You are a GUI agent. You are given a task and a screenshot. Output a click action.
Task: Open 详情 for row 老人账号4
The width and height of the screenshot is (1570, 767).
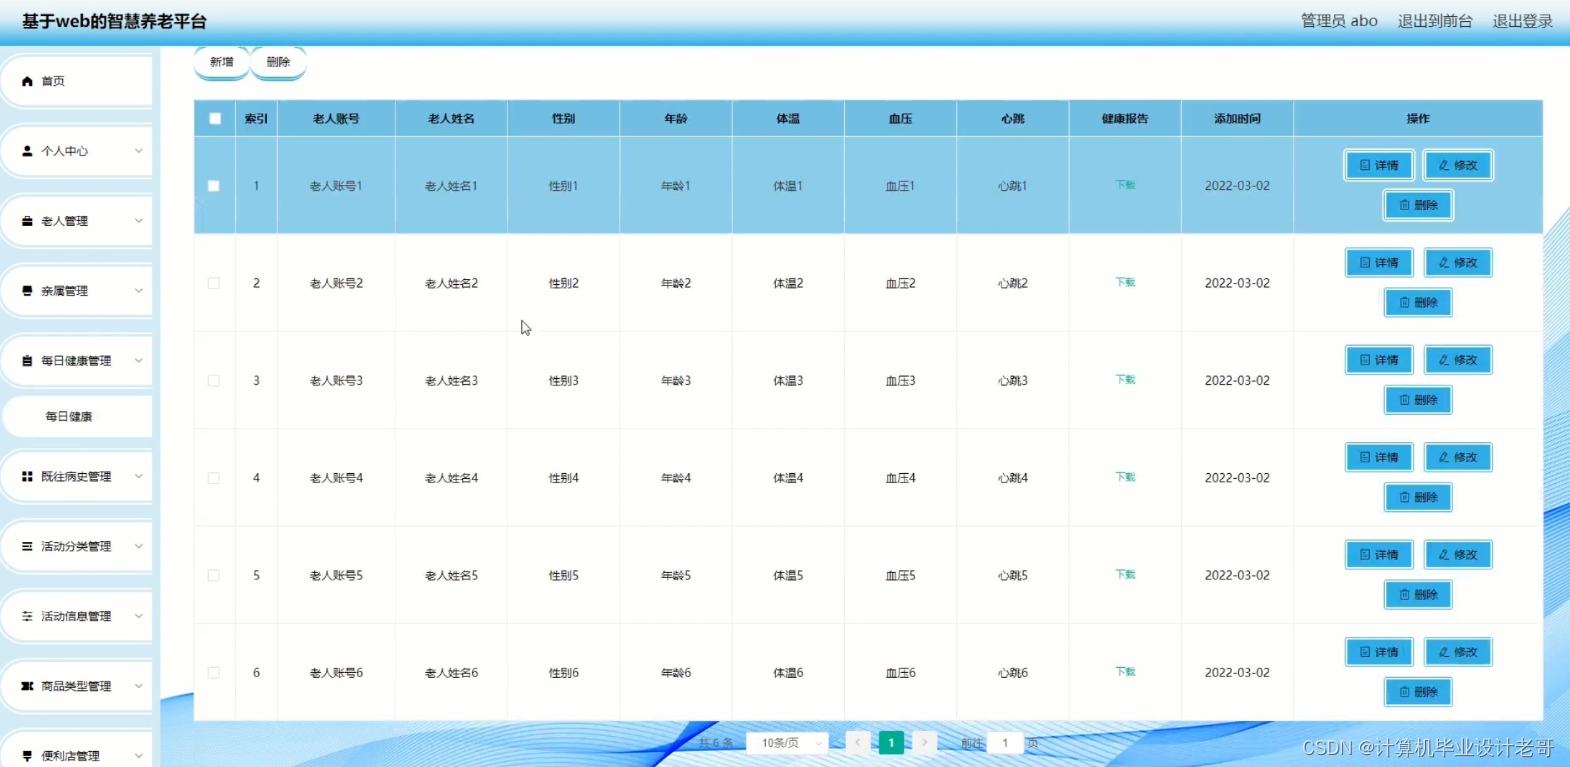point(1379,457)
